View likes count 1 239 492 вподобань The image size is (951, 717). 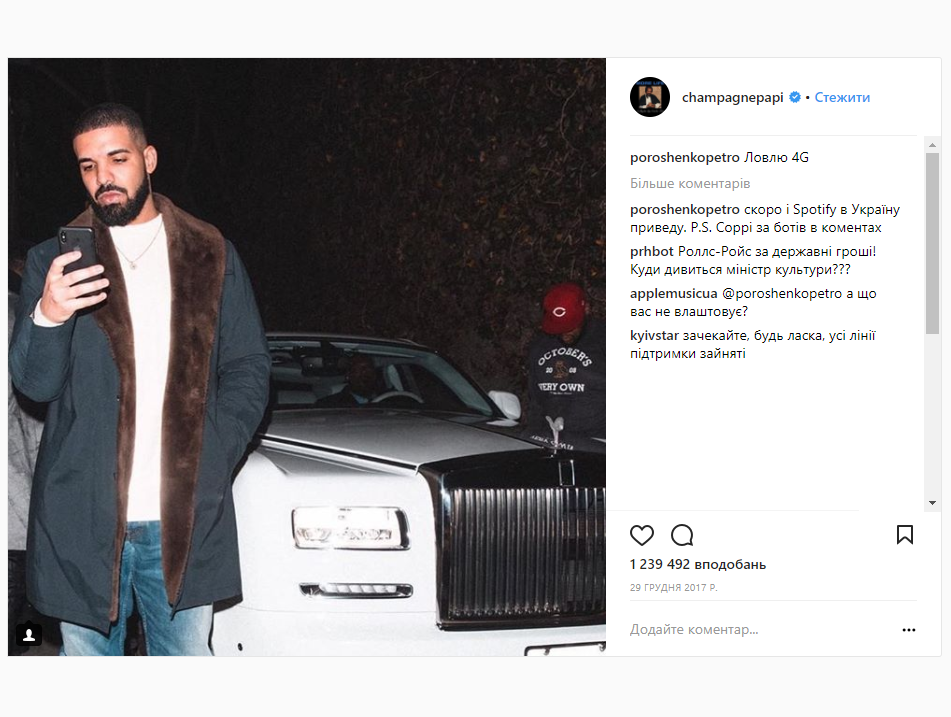point(697,565)
